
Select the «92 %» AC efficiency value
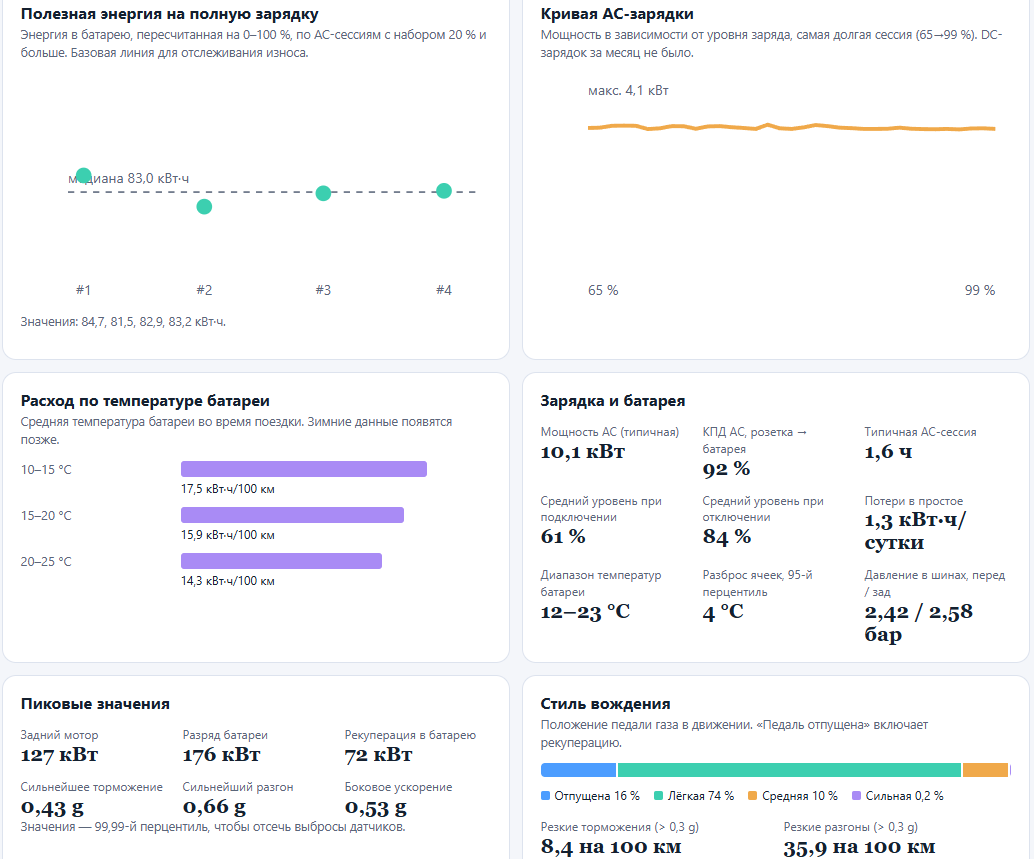click(x=726, y=469)
